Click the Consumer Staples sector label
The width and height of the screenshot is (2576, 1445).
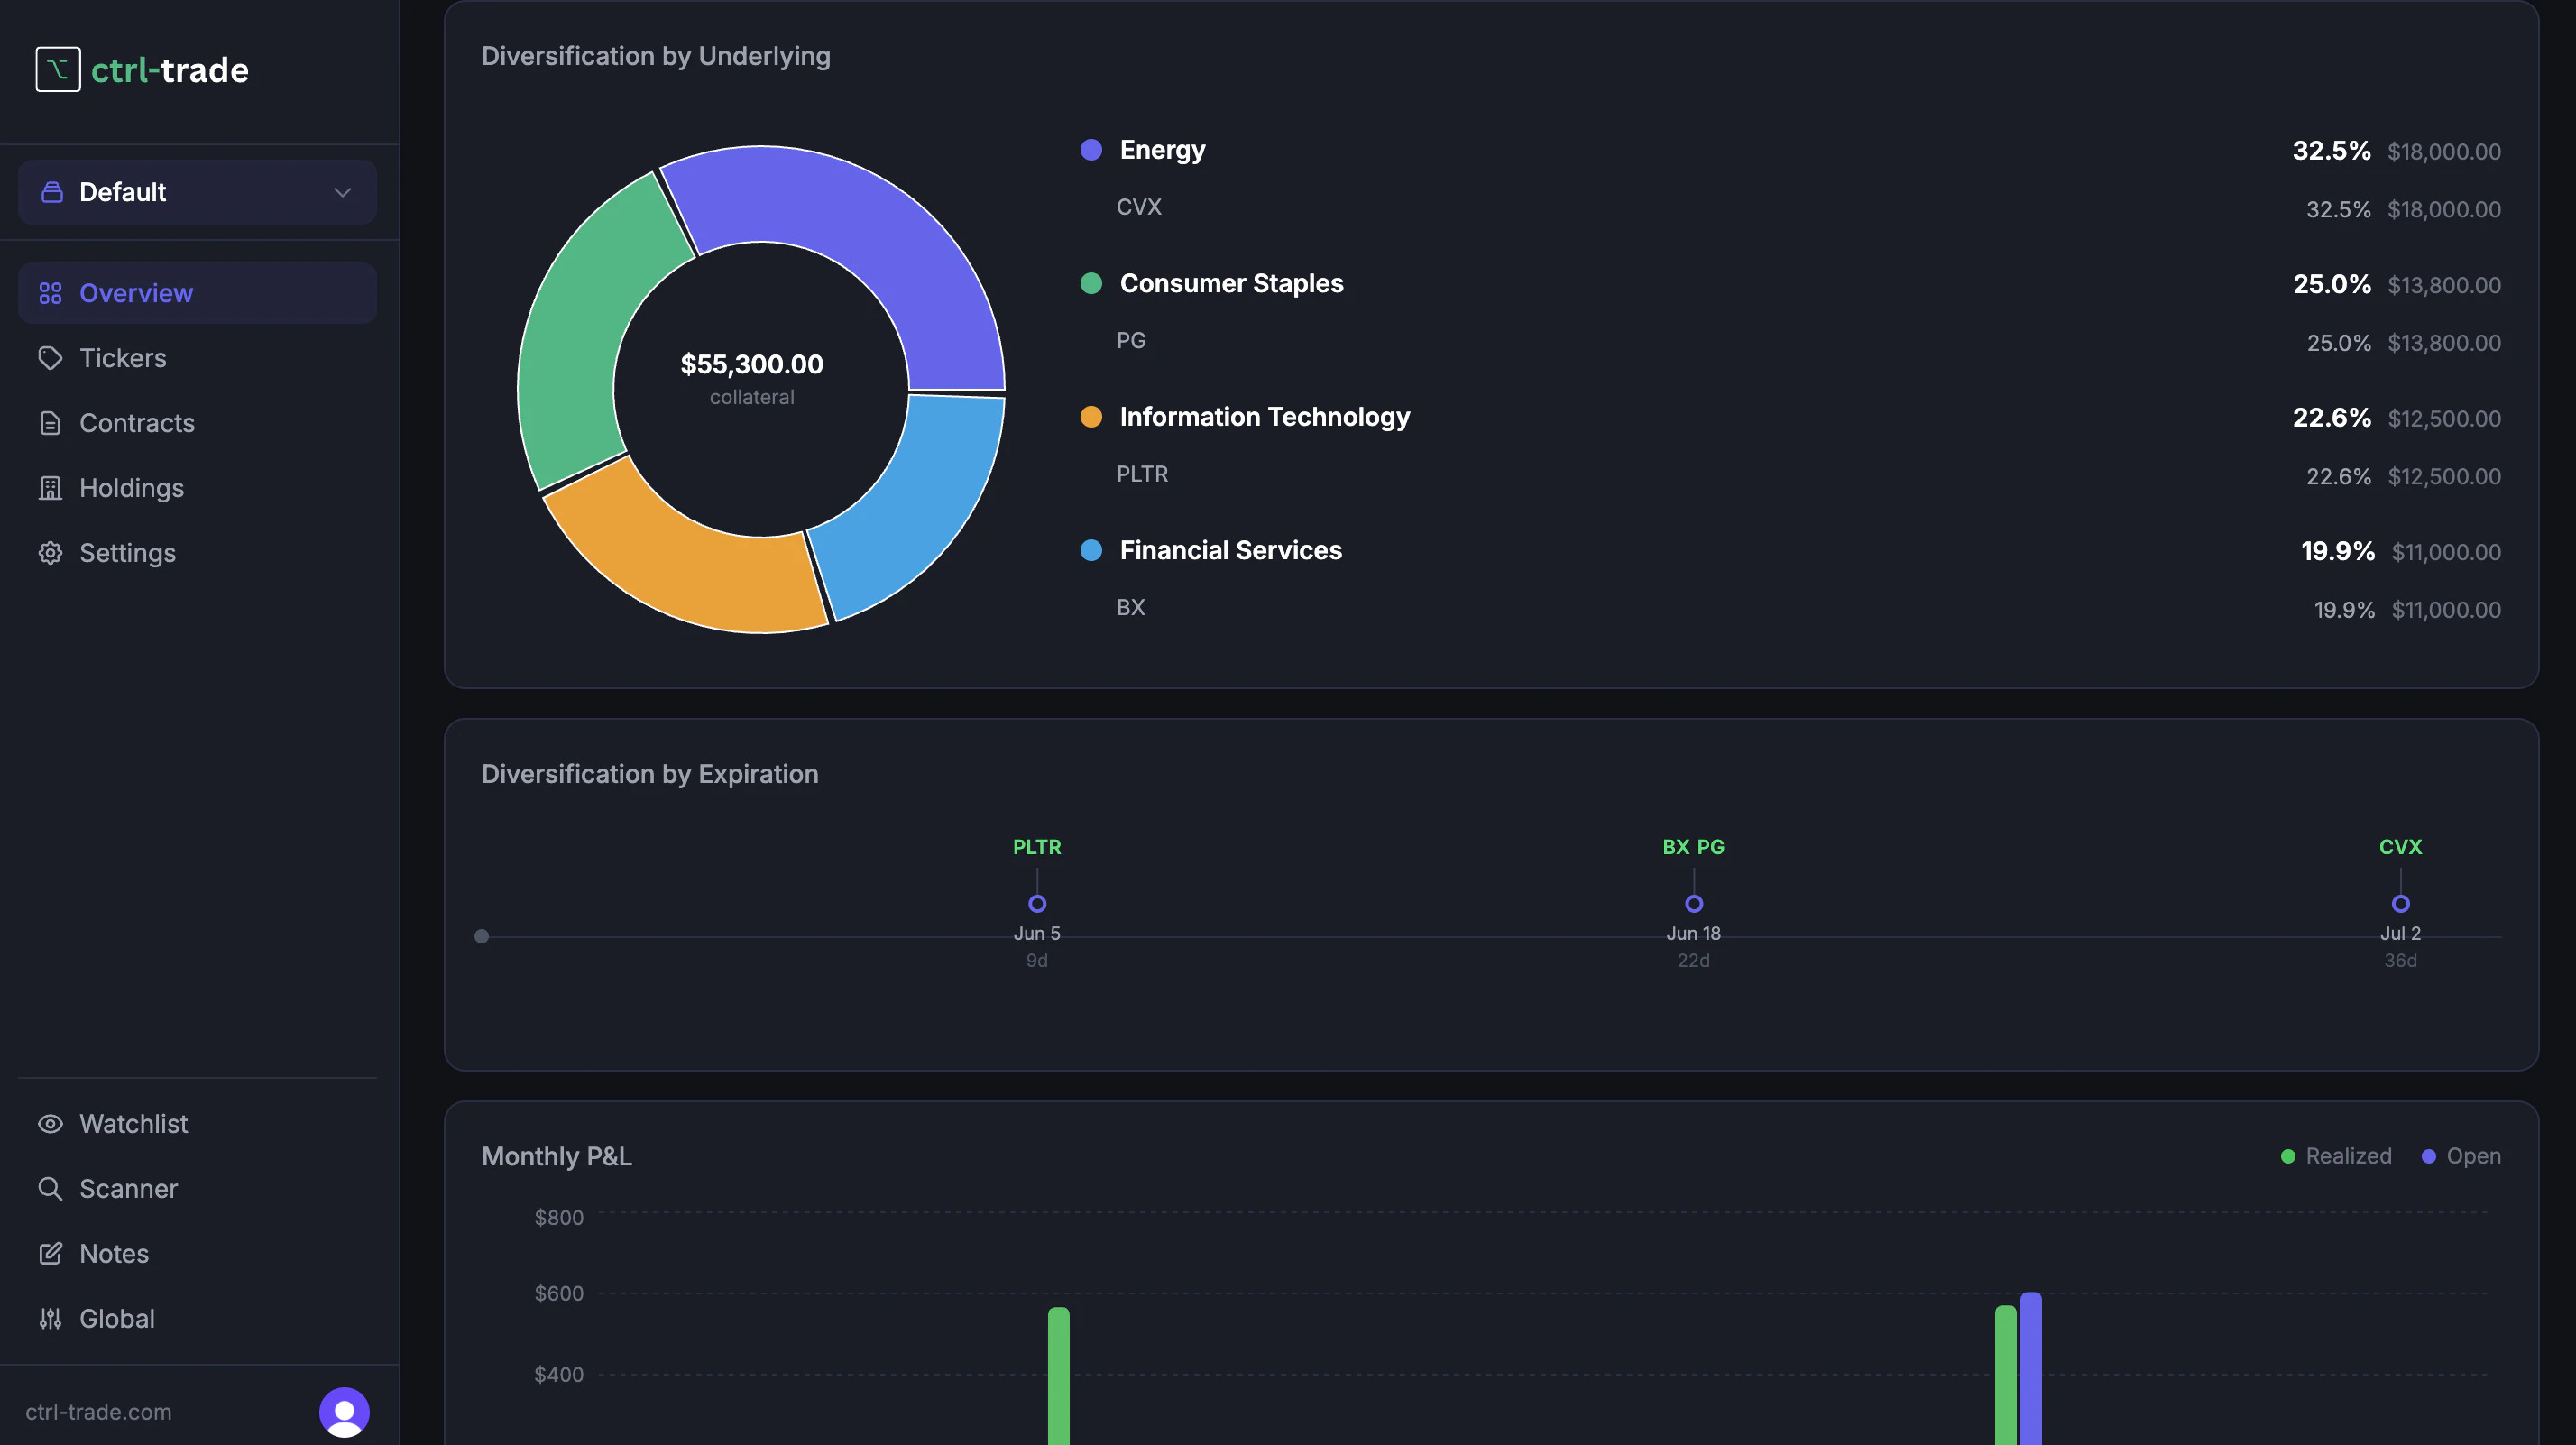pos(1232,284)
